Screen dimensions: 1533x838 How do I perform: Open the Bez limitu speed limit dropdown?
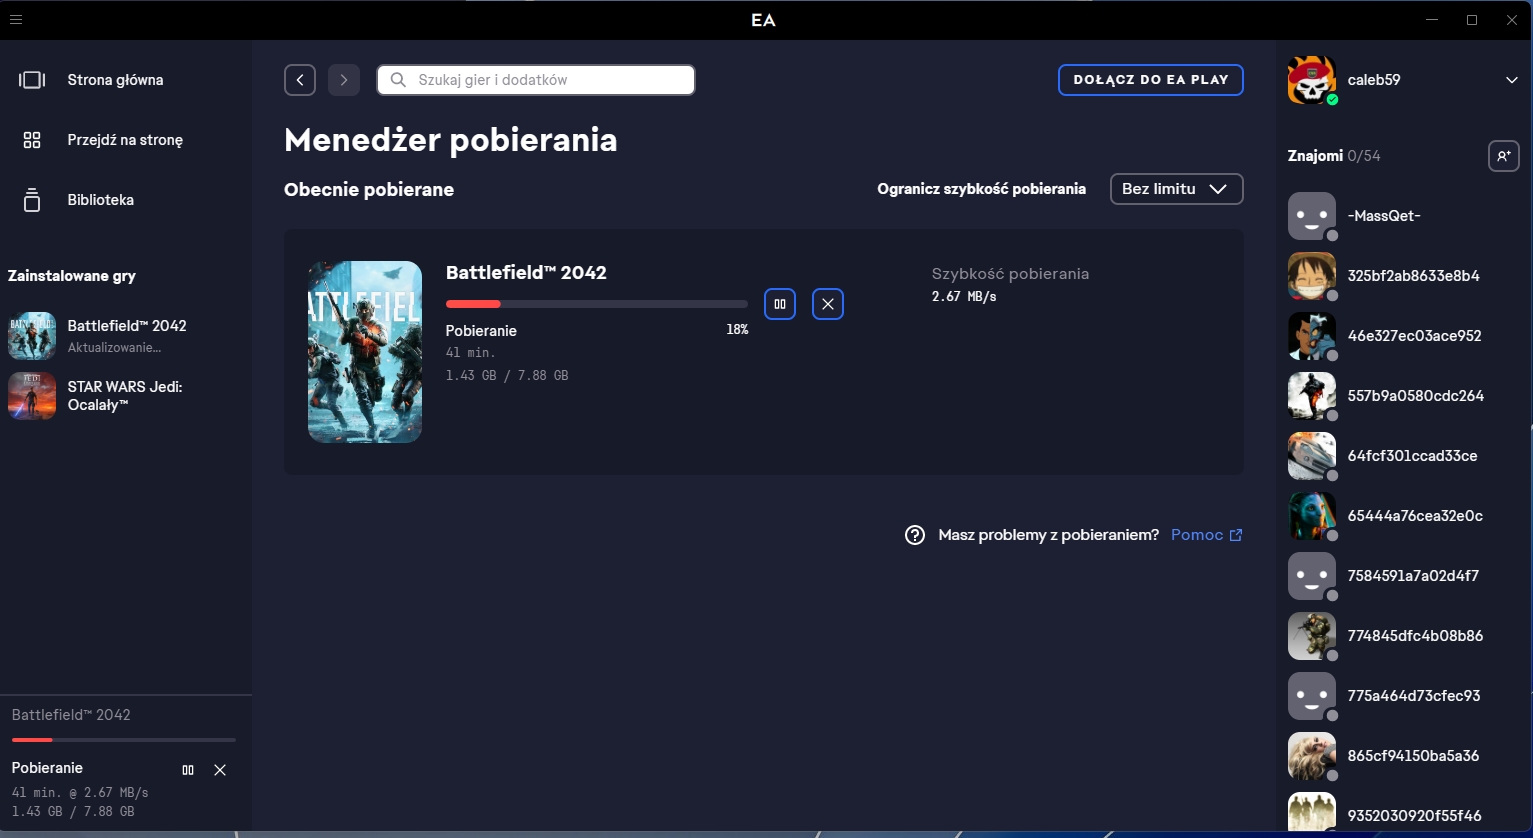point(1177,189)
